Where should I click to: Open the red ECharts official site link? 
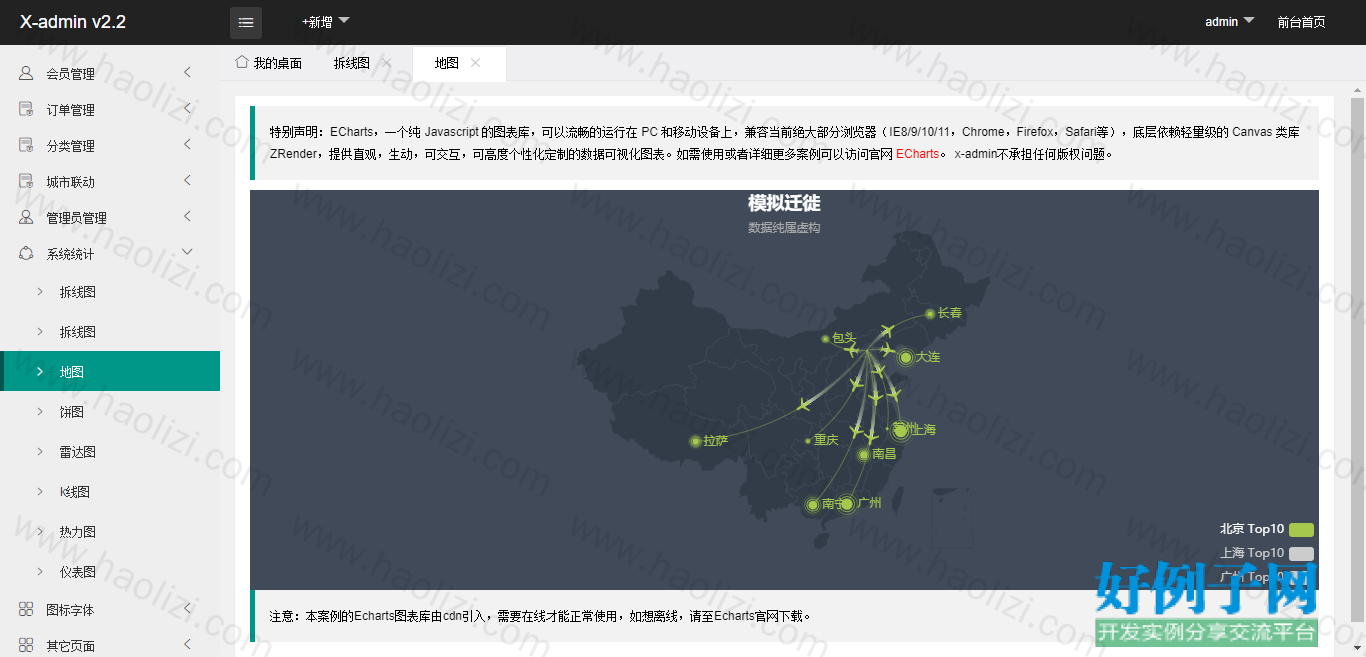[x=917, y=154]
